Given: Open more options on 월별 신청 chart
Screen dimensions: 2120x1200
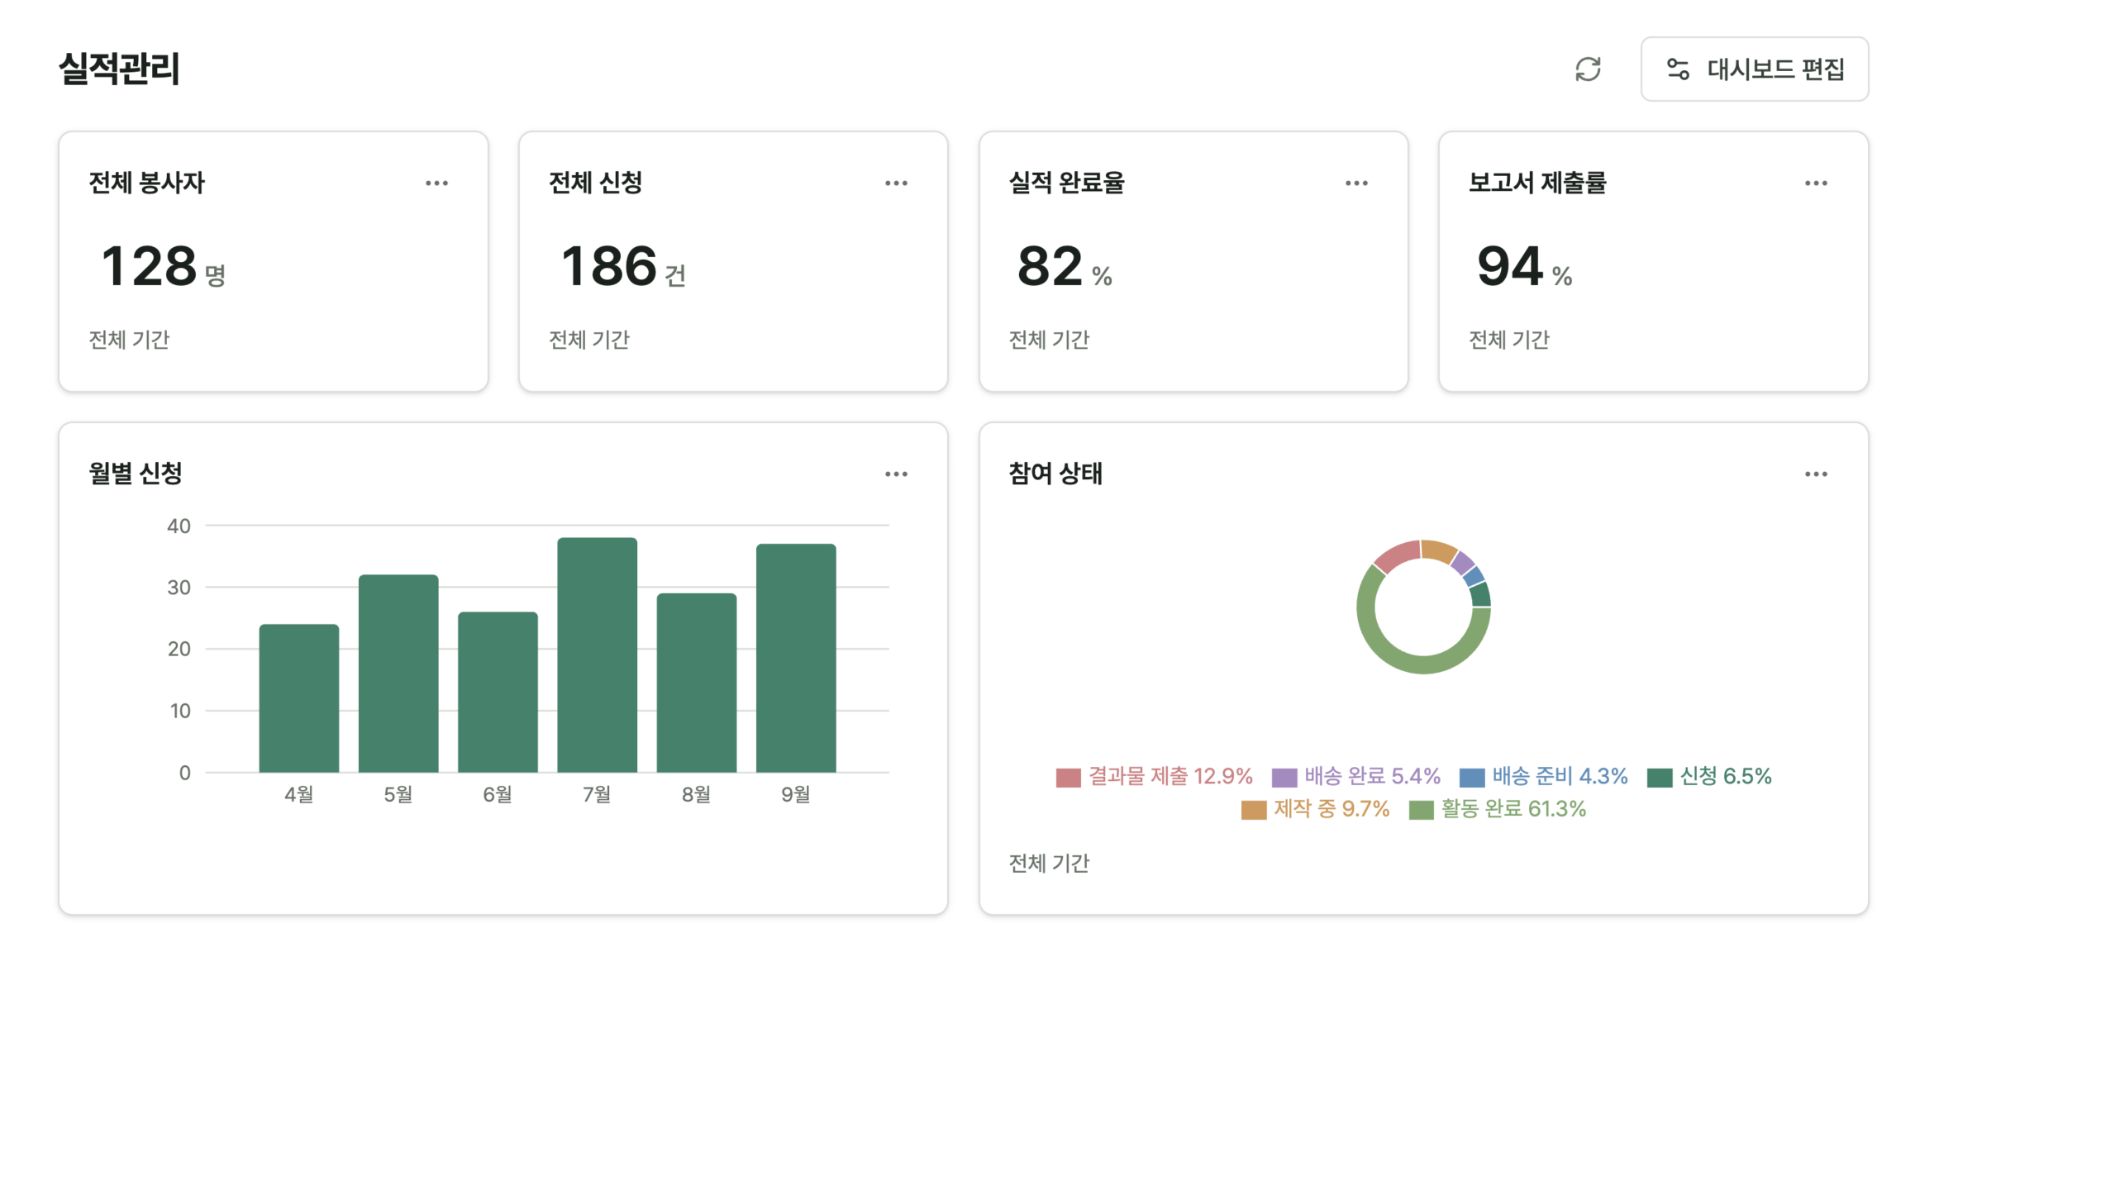Looking at the screenshot, I should [x=896, y=474].
